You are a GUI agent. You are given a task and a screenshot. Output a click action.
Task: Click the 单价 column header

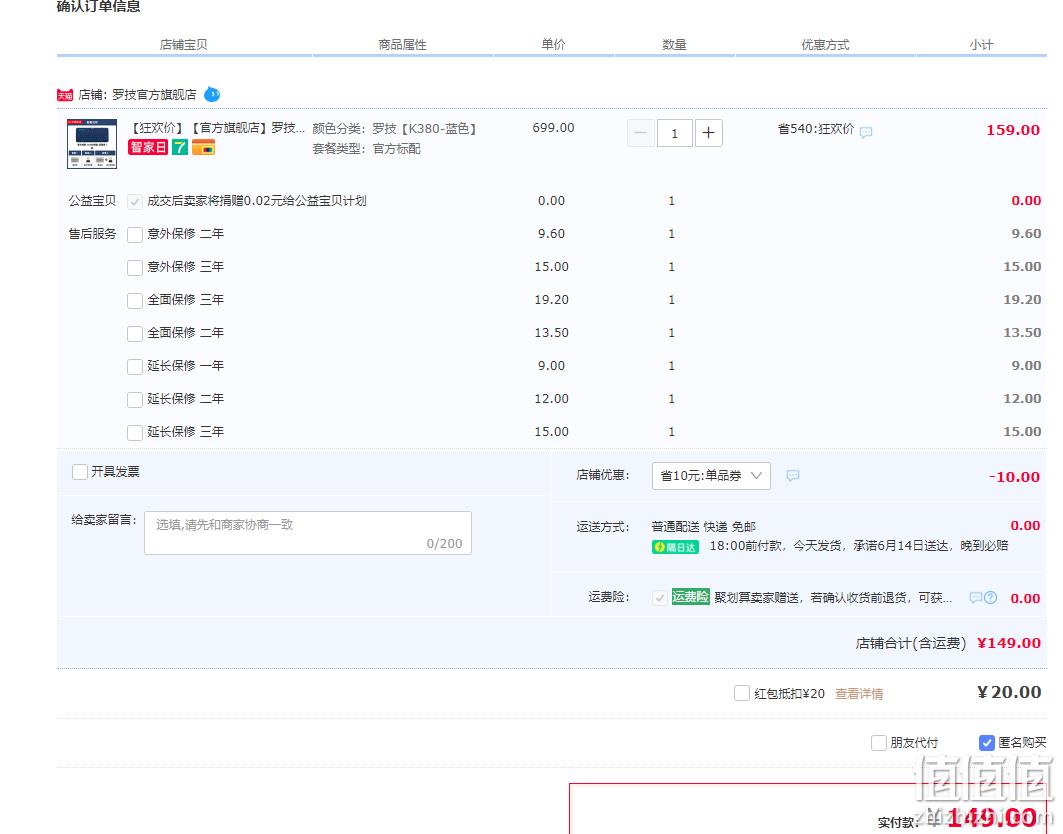[x=553, y=45]
